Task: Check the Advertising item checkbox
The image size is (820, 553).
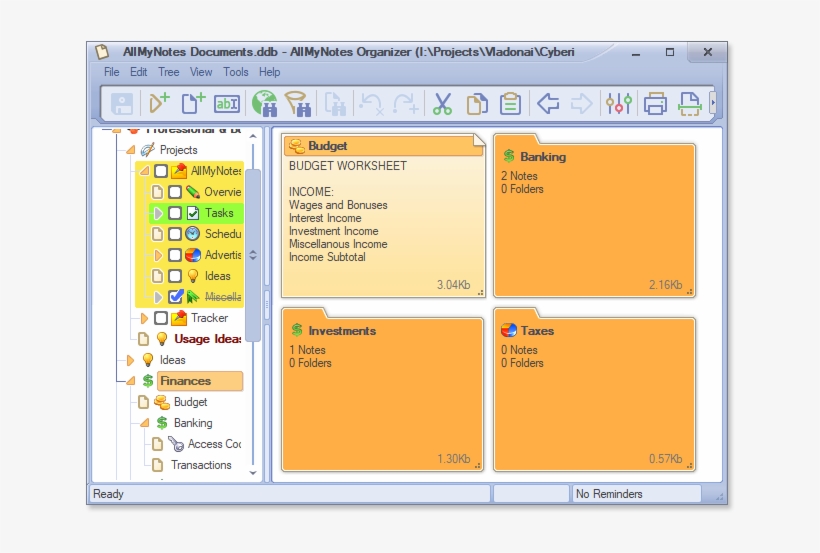Action: click(x=175, y=255)
